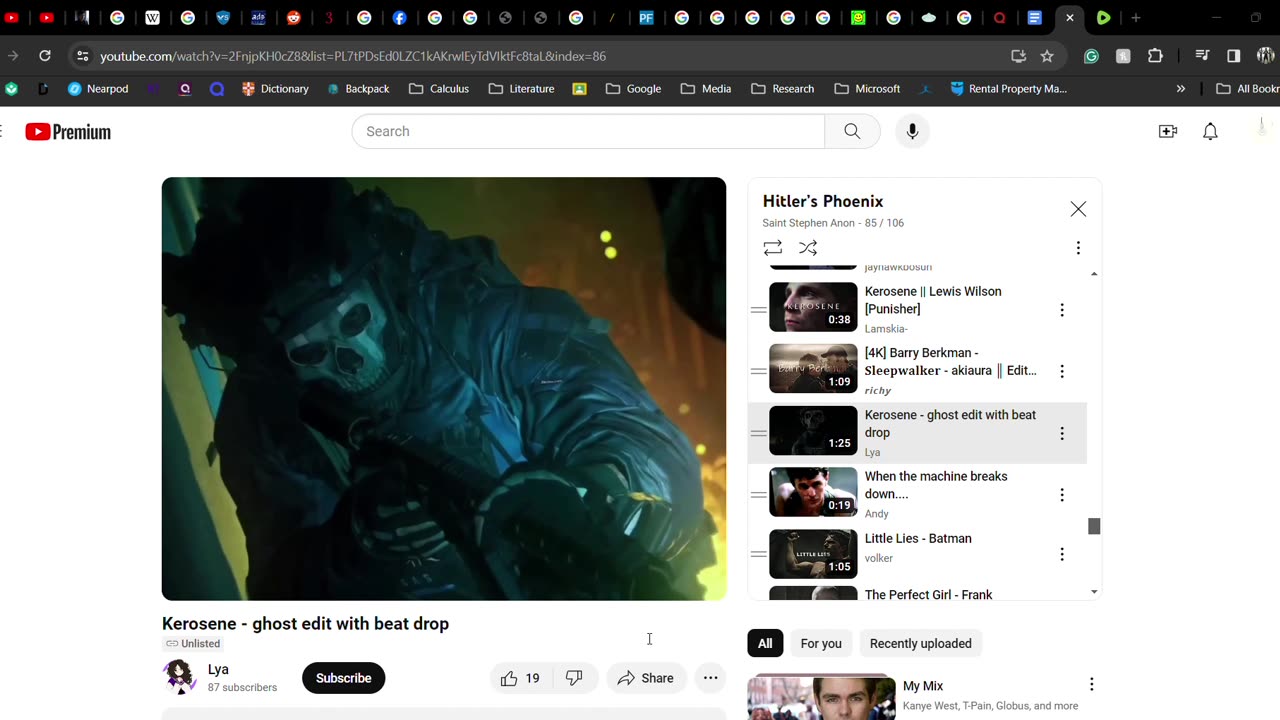Open menu for Kerosene || Lewis Wilson [Punisher]
The width and height of the screenshot is (1280, 720).
click(x=1062, y=310)
